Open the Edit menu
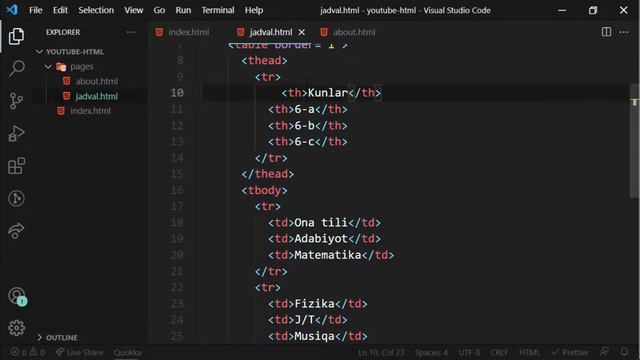 pos(60,10)
